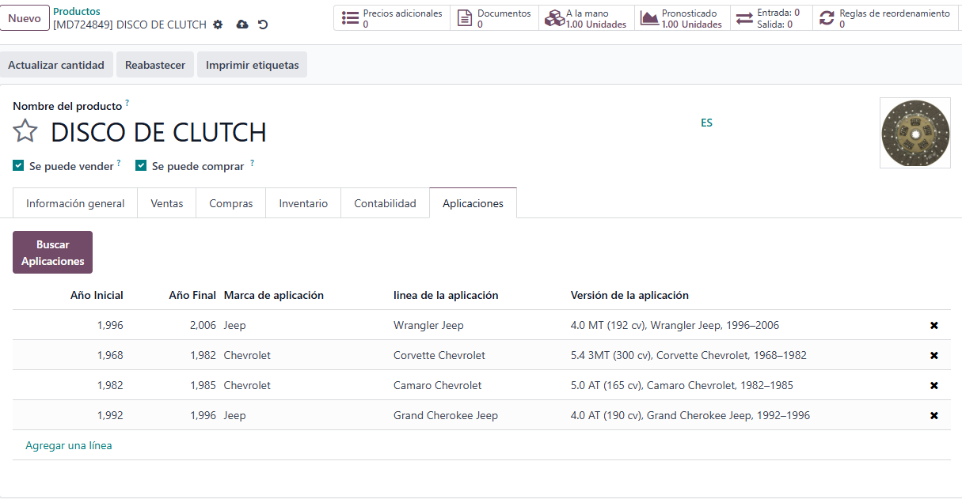Viewport: 962px width, 499px height.
Task: Uncheck the Se puede vender checkbox
Action: (x=19, y=166)
